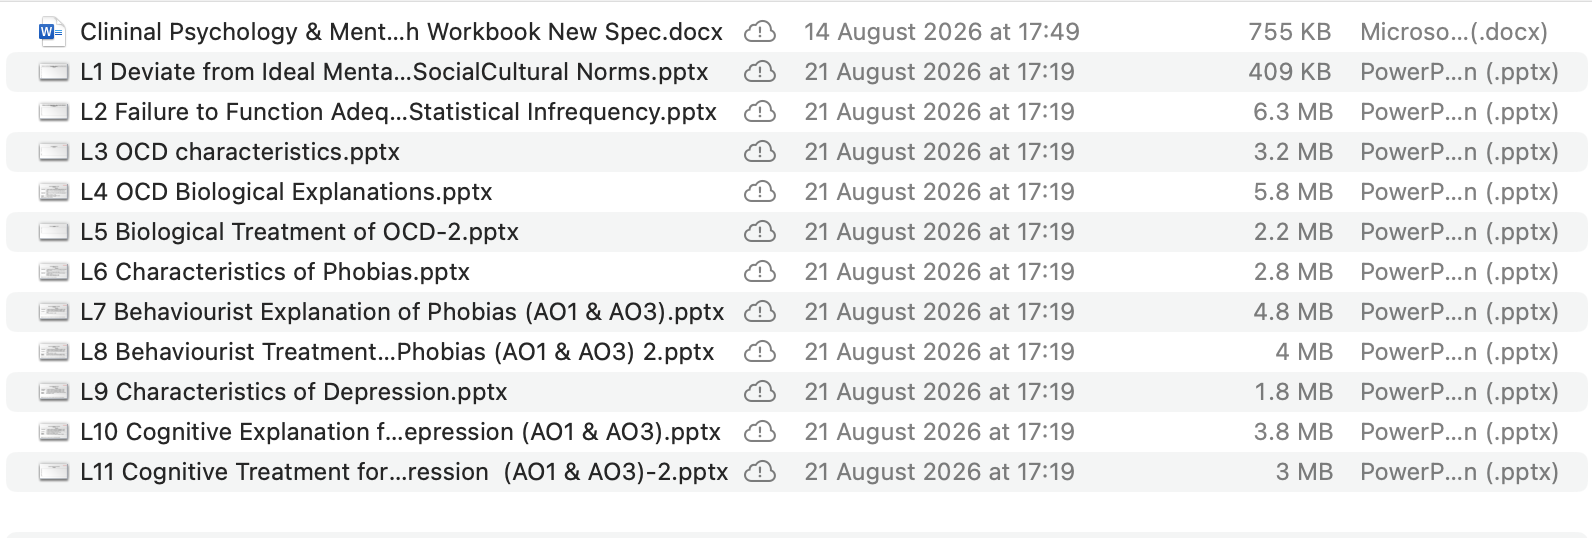Select L10 Cognitive Explanation for Depression file
The image size is (1592, 538).
point(400,432)
